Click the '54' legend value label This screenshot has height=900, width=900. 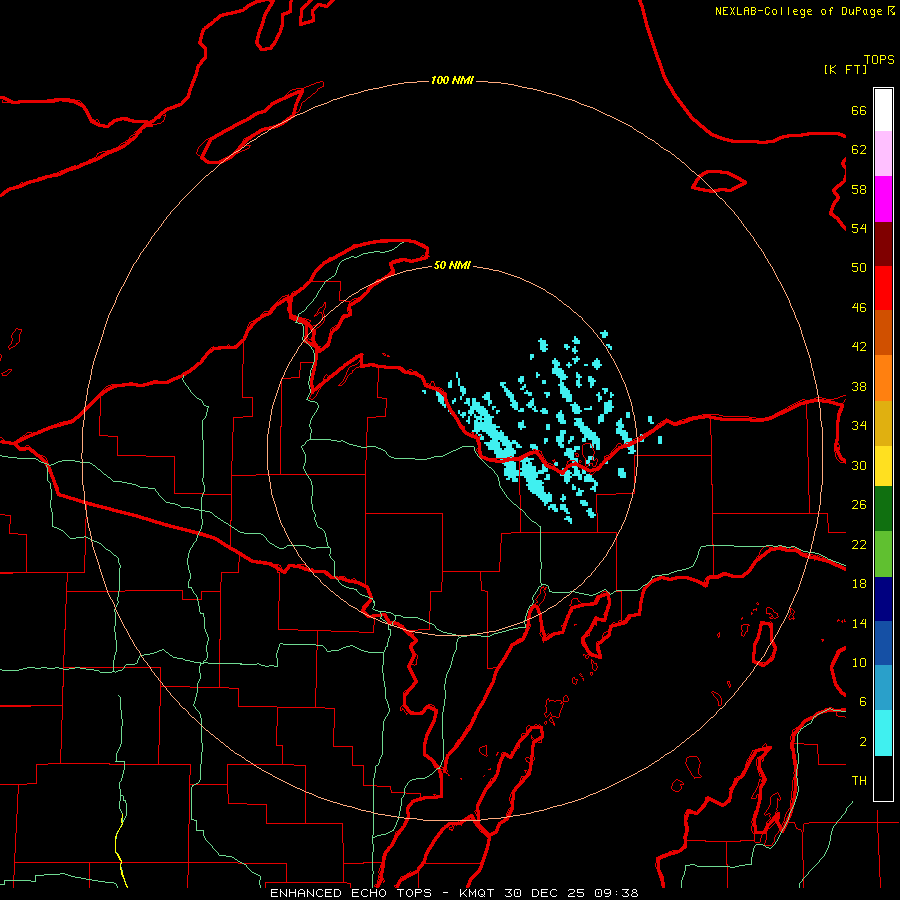[x=859, y=228]
